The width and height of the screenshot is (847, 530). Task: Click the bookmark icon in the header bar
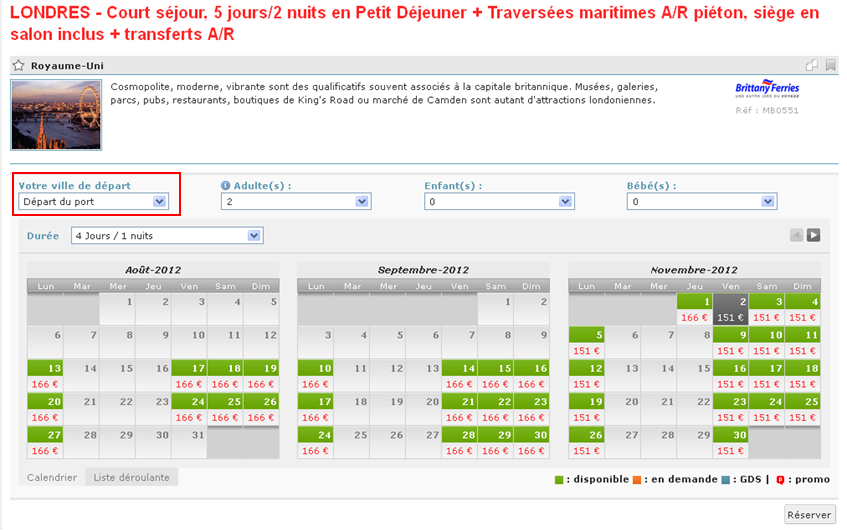point(830,66)
